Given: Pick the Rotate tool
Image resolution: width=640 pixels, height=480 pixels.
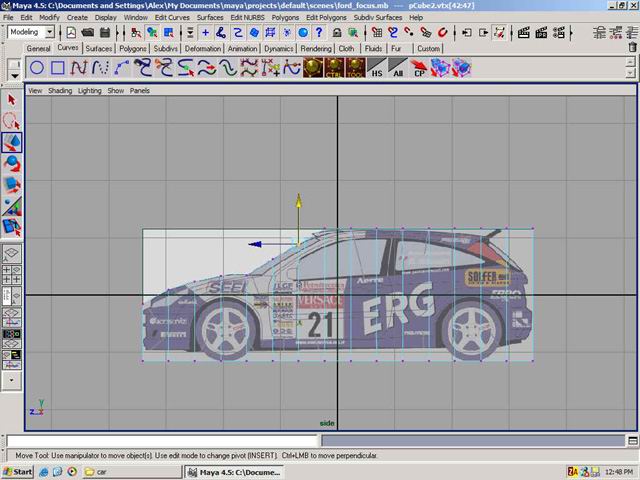Looking at the screenshot, I should point(12,164).
